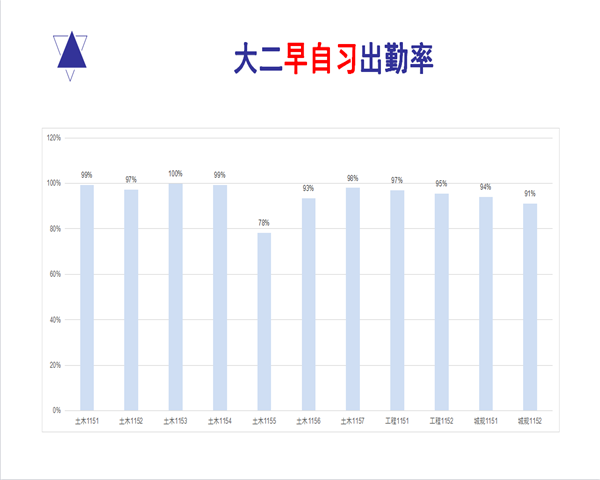The image size is (600, 480).
Task: Click the 78% data label
Action: (x=264, y=223)
